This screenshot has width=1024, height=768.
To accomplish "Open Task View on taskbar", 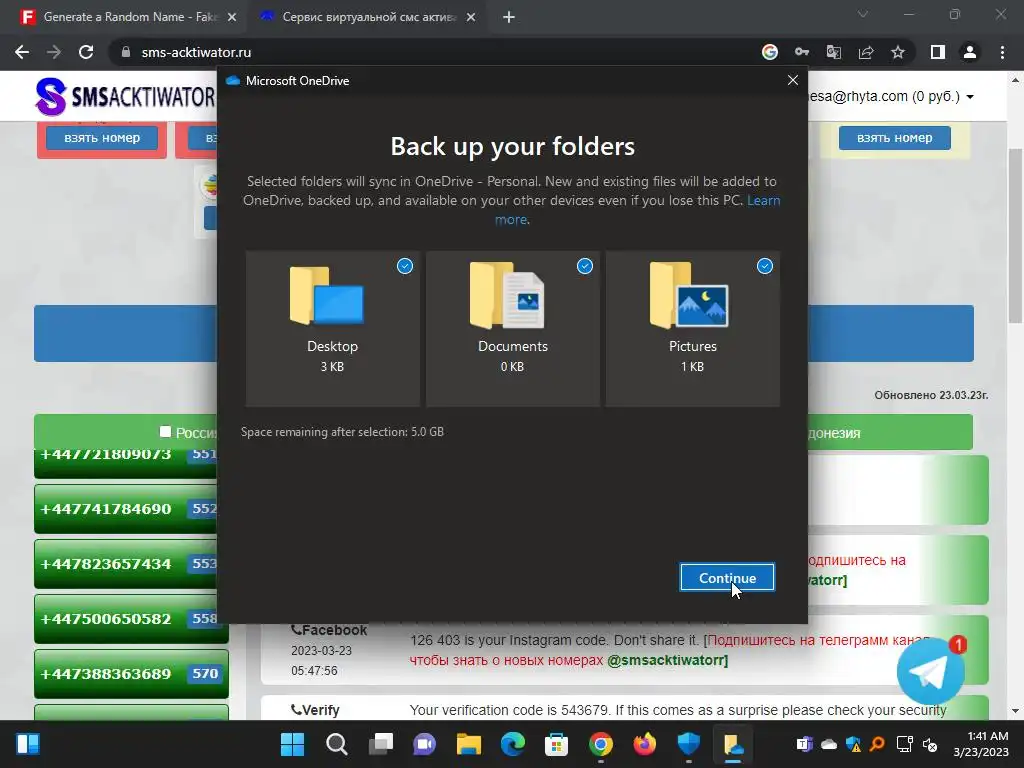I will click(x=381, y=744).
